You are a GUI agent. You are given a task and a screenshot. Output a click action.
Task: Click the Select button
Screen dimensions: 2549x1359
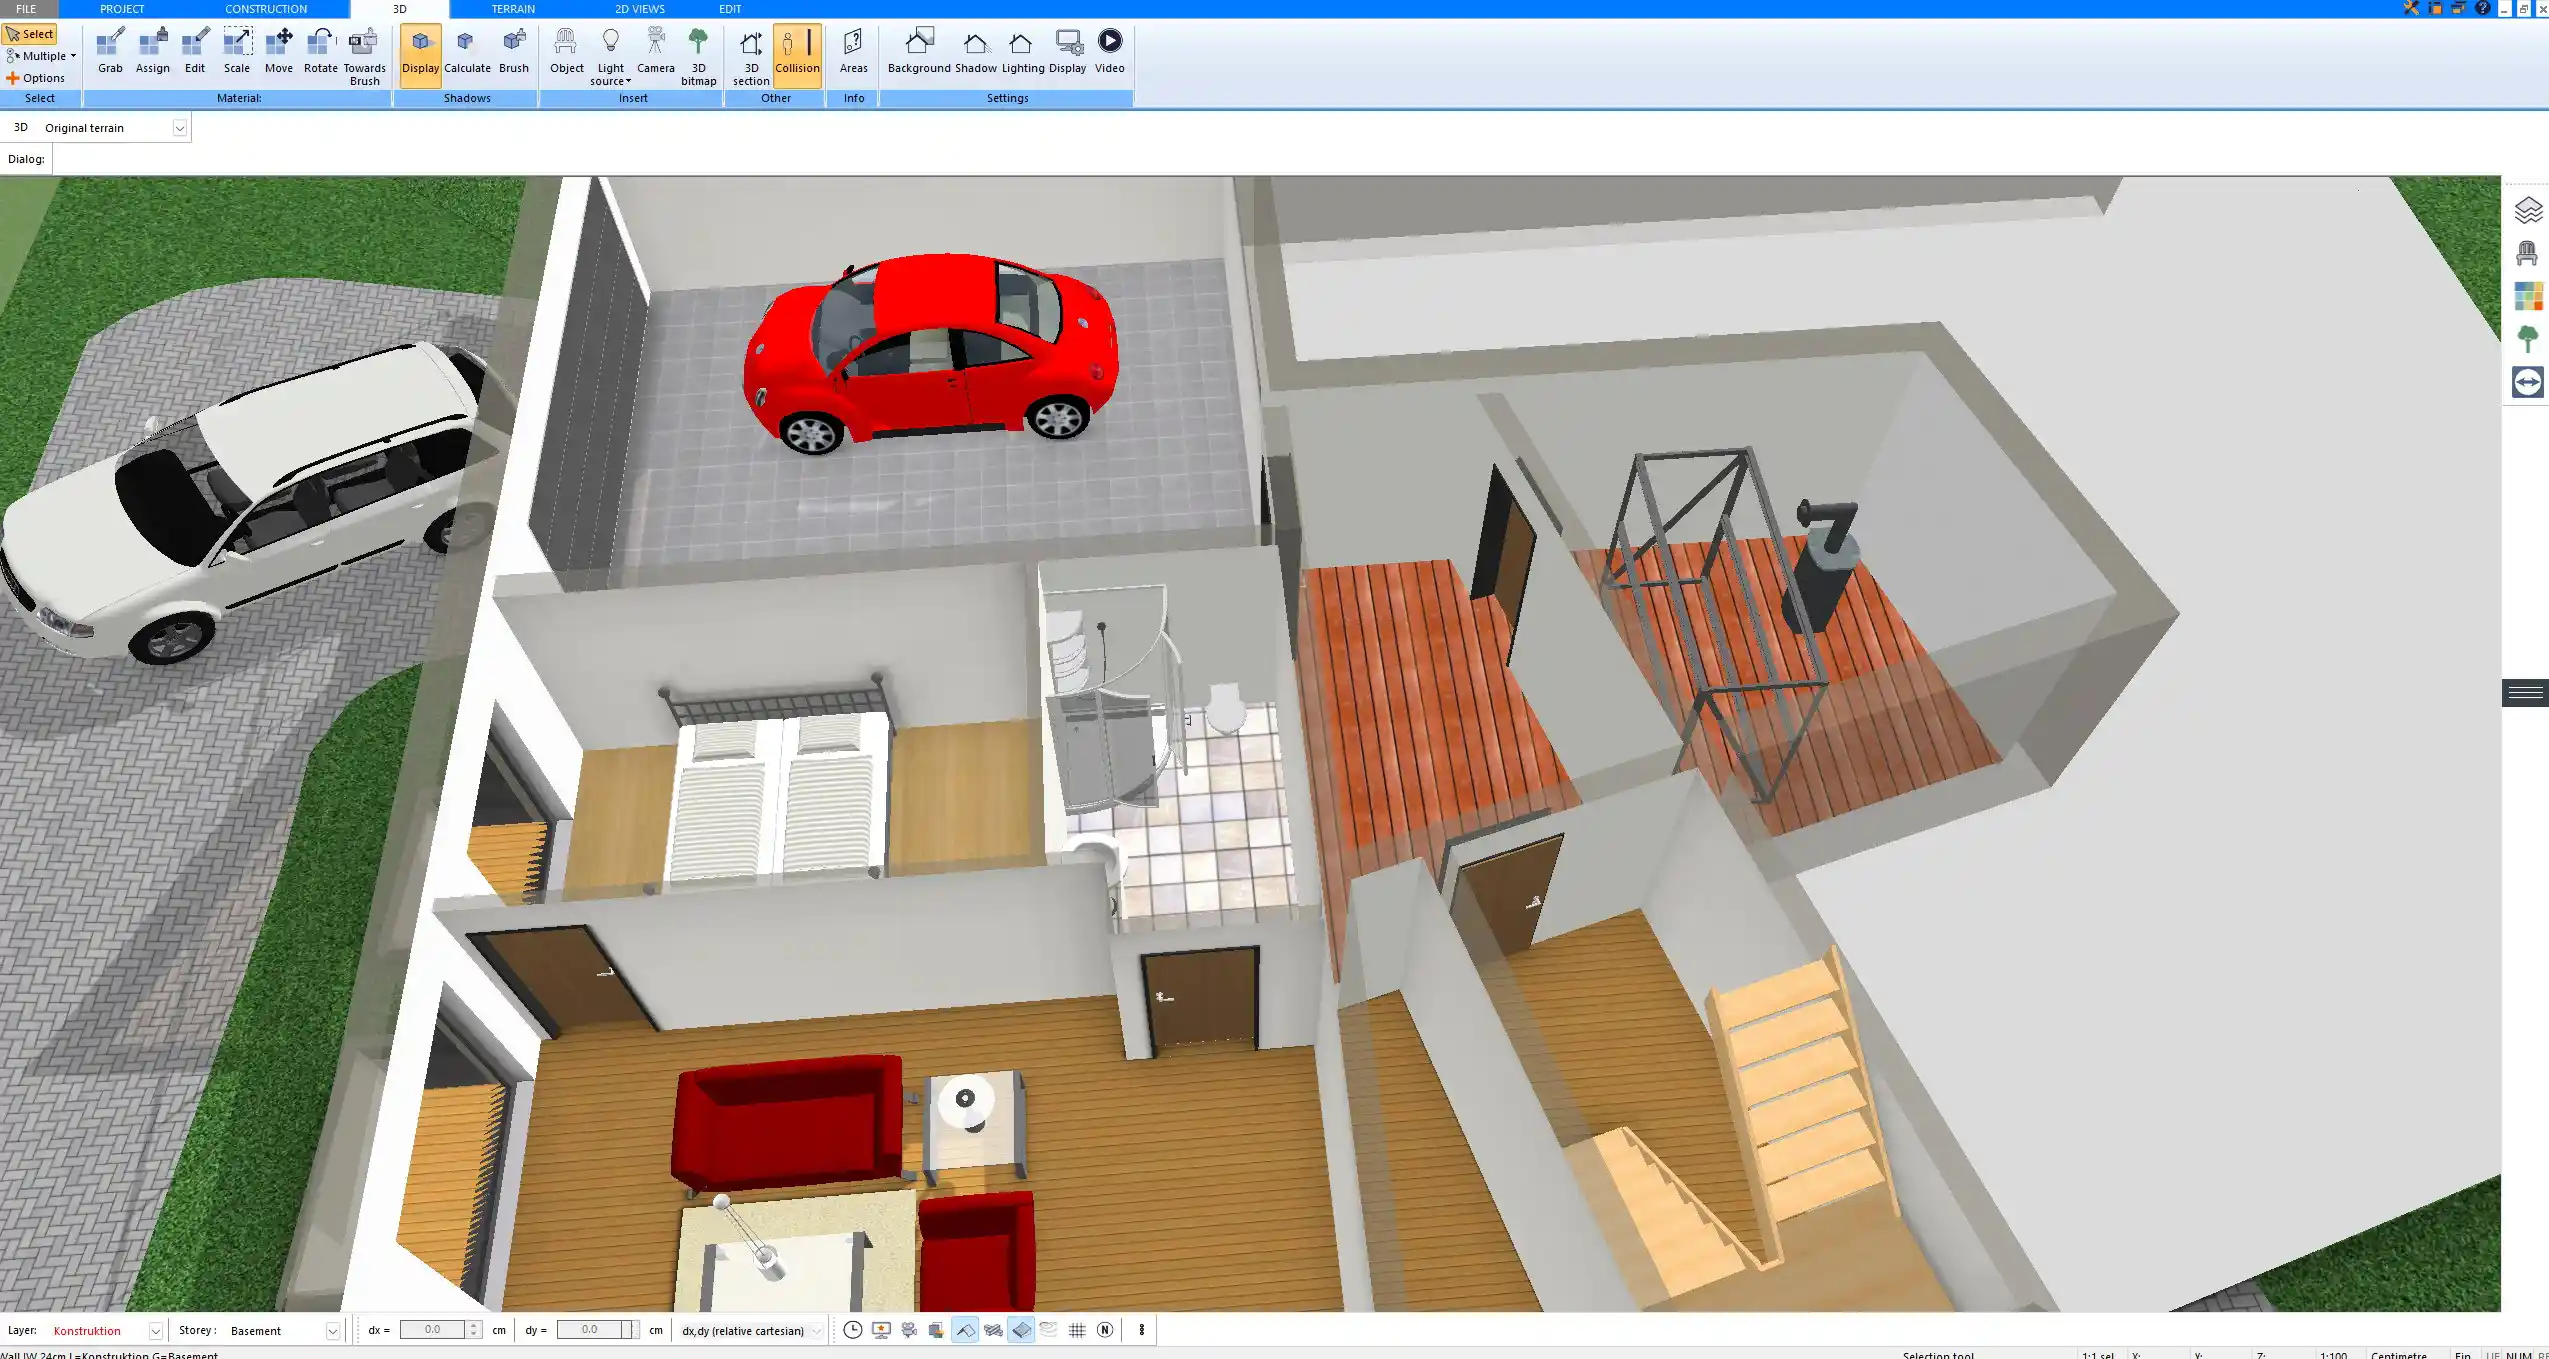click(30, 34)
